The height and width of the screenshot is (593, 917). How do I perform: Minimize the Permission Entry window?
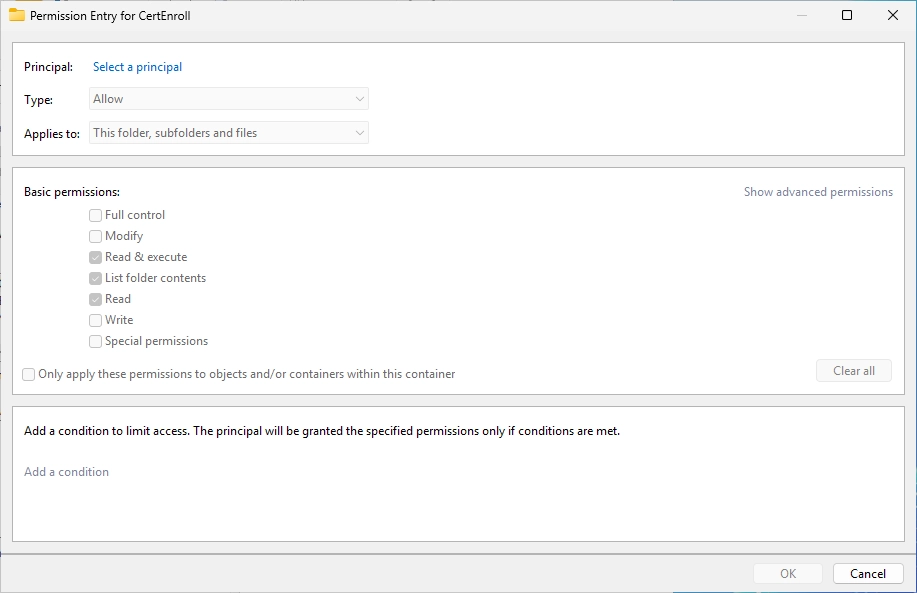pos(802,15)
